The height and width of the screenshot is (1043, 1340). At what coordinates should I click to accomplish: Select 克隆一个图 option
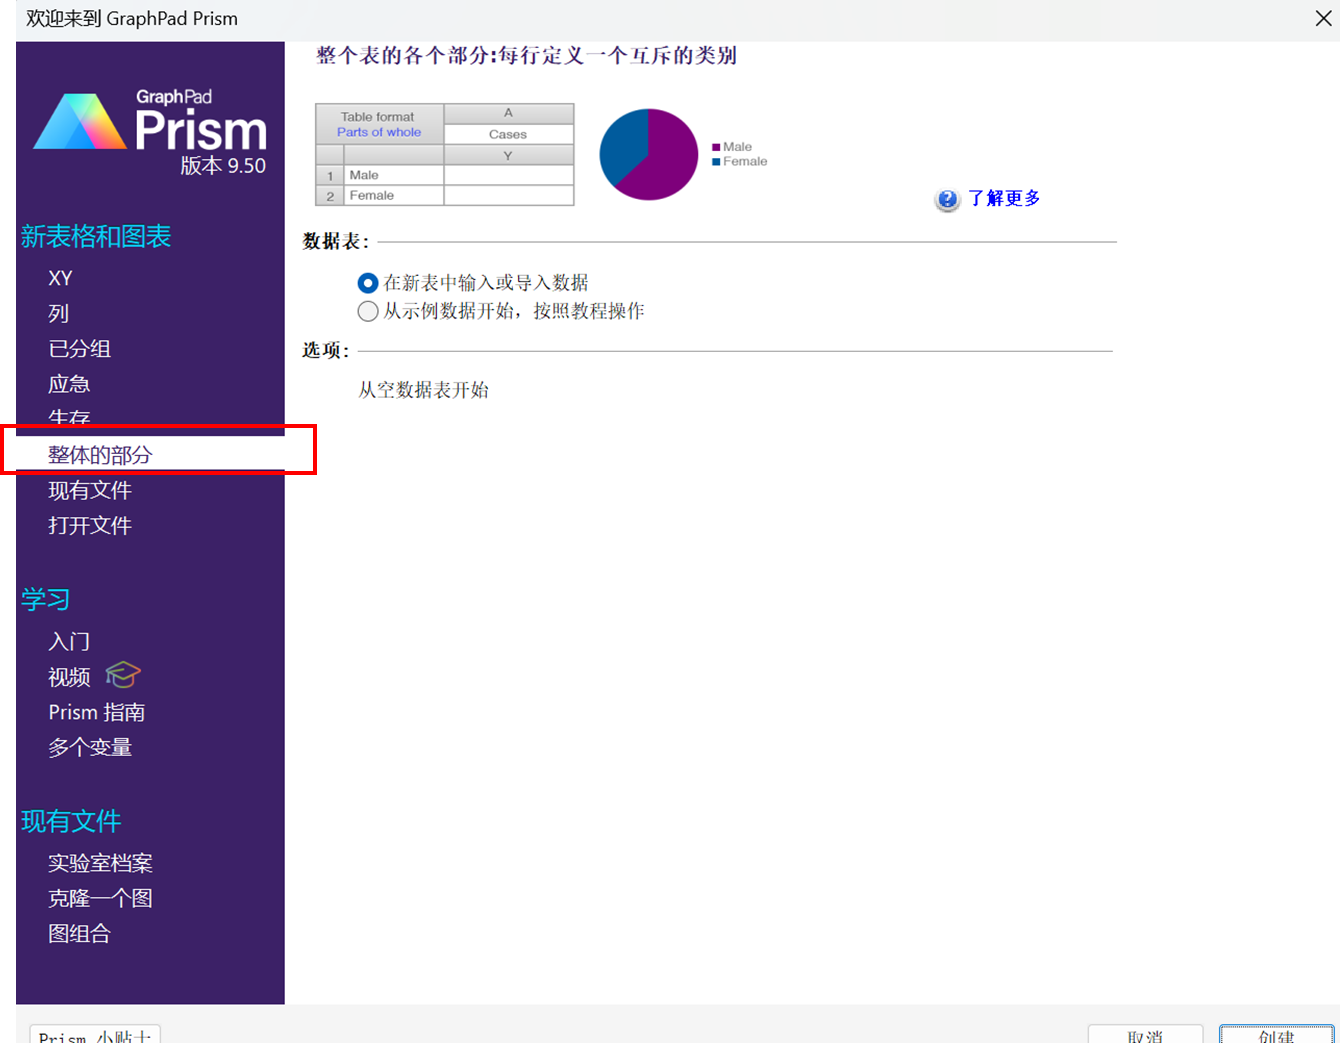tap(100, 898)
